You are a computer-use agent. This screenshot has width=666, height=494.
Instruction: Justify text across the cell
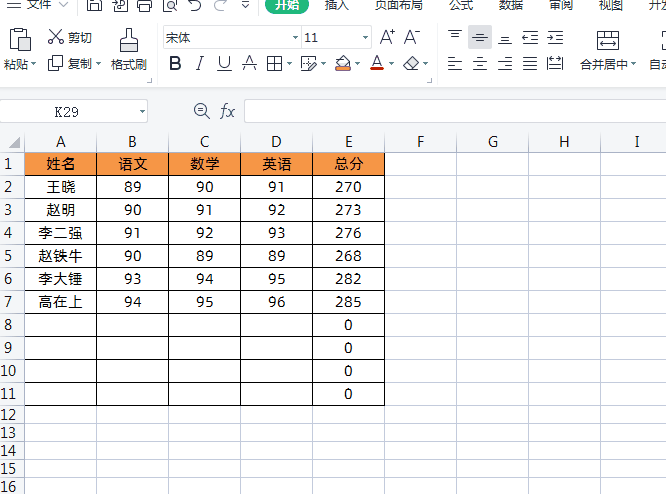[x=530, y=64]
